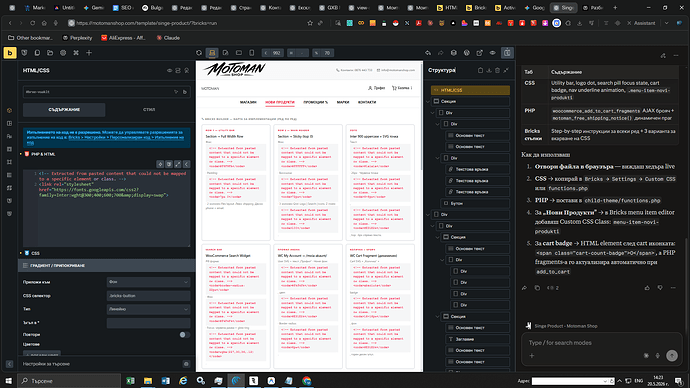
Task: Click the command icon in Bricks toolbar
Action: coord(76,53)
